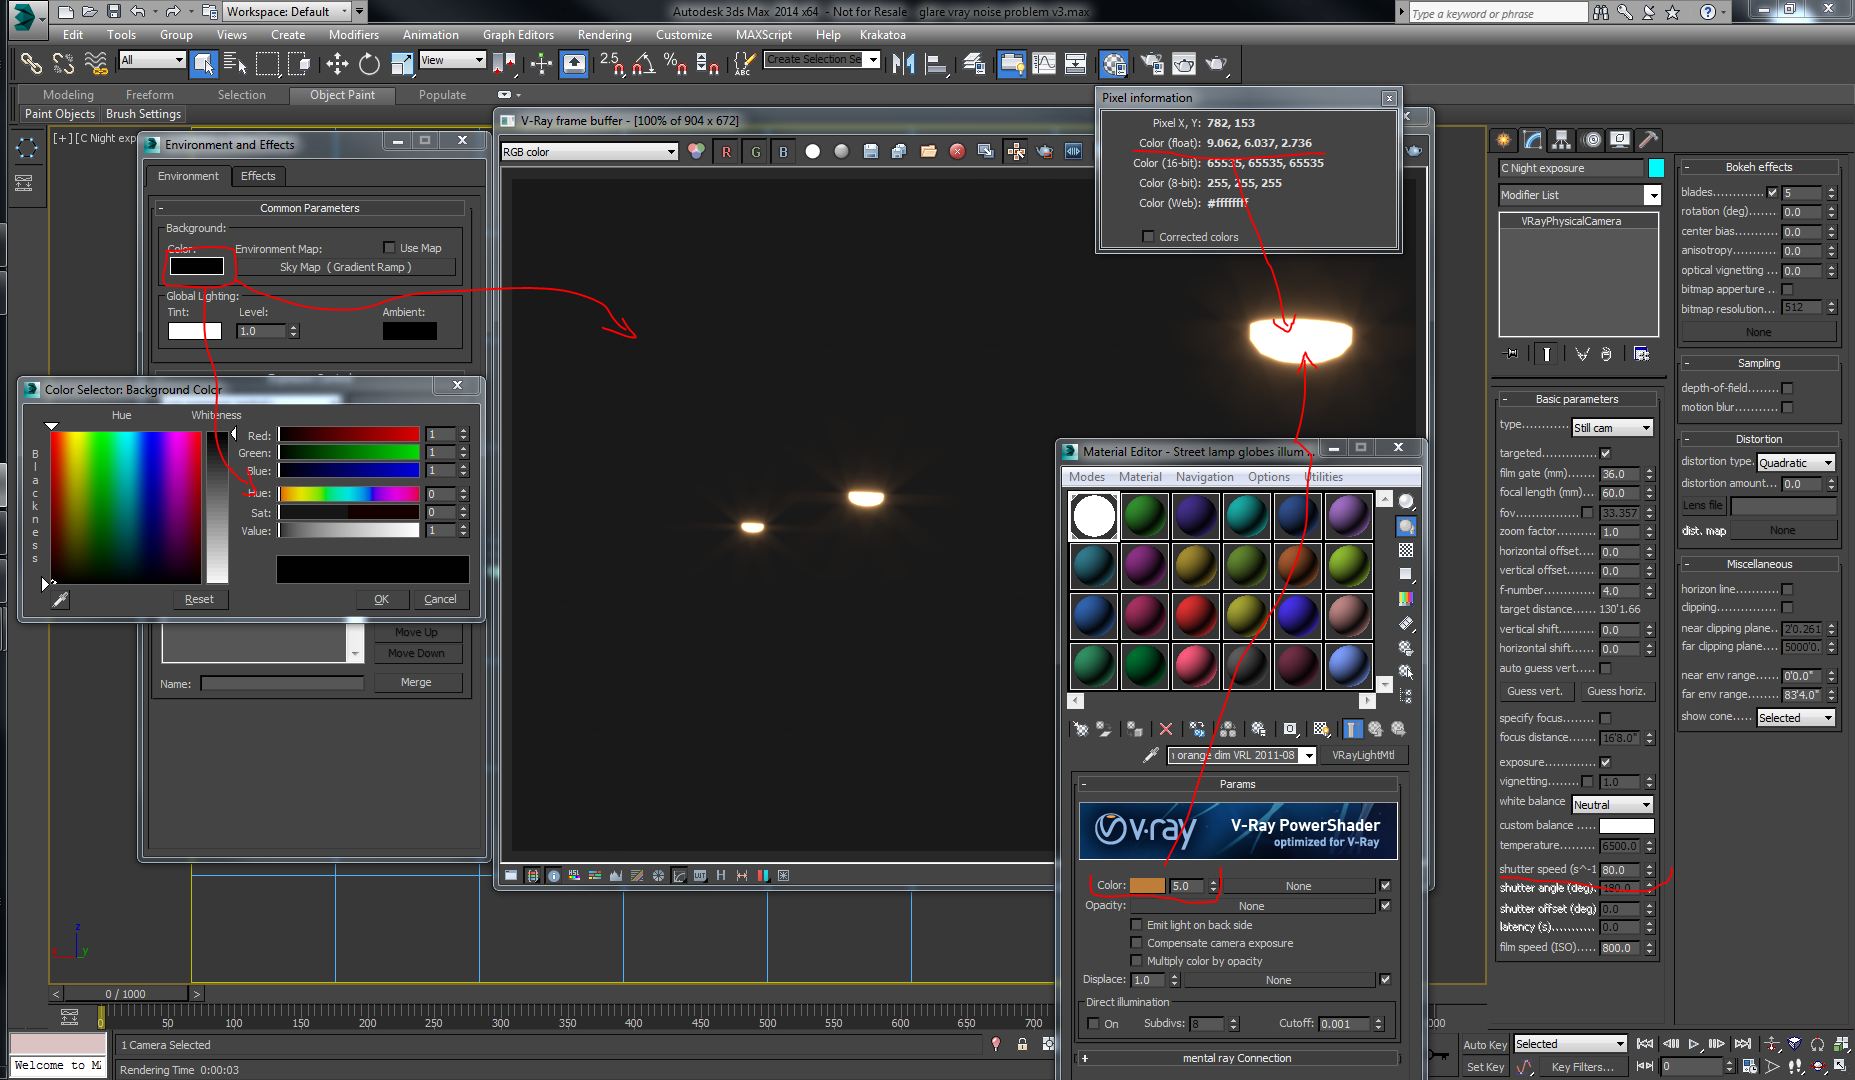Open Freeform ribbon tab
This screenshot has width=1855, height=1080.
click(x=150, y=95)
